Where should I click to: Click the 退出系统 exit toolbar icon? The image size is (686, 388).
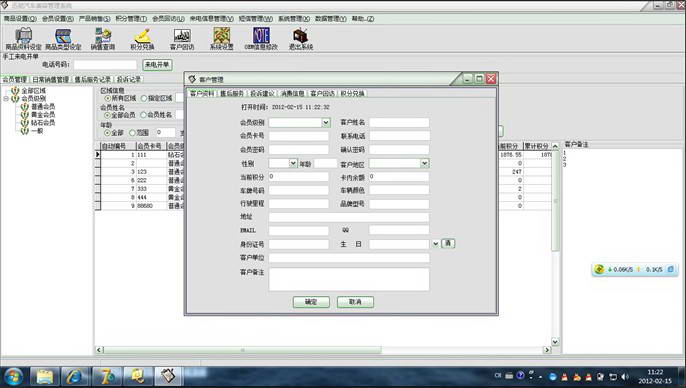pos(301,38)
